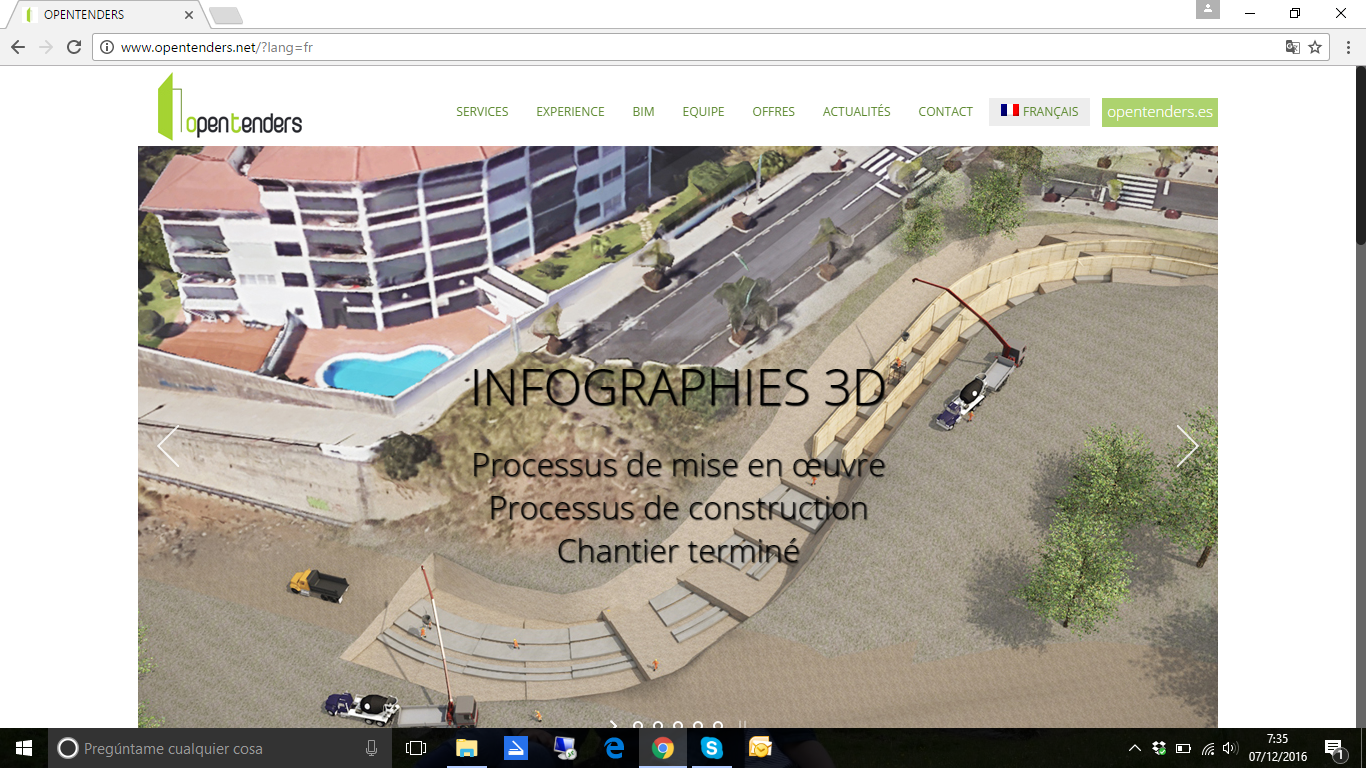Open the Google Translate page icon
Image resolution: width=1366 pixels, height=768 pixels.
pos(1293,47)
